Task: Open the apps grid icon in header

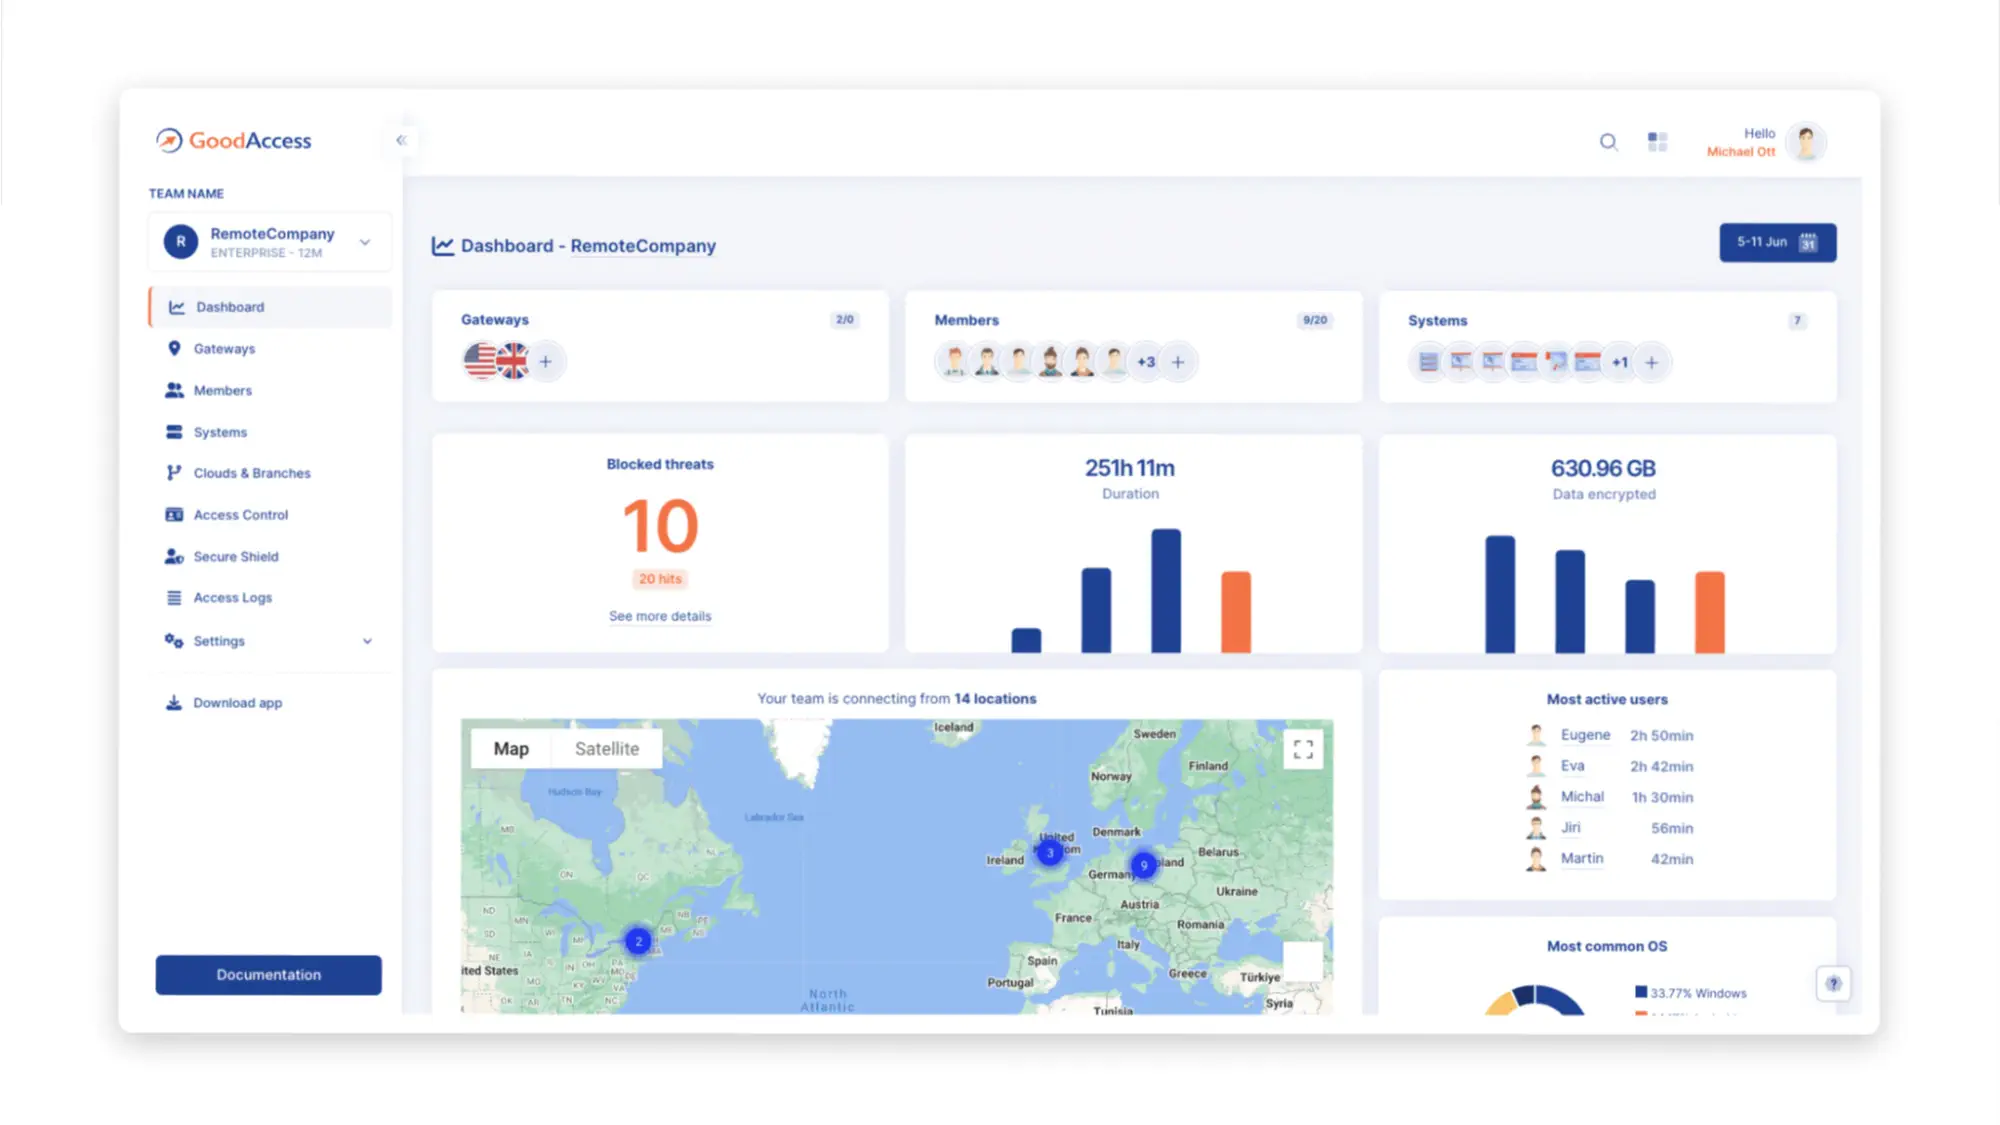Action: point(1657,142)
